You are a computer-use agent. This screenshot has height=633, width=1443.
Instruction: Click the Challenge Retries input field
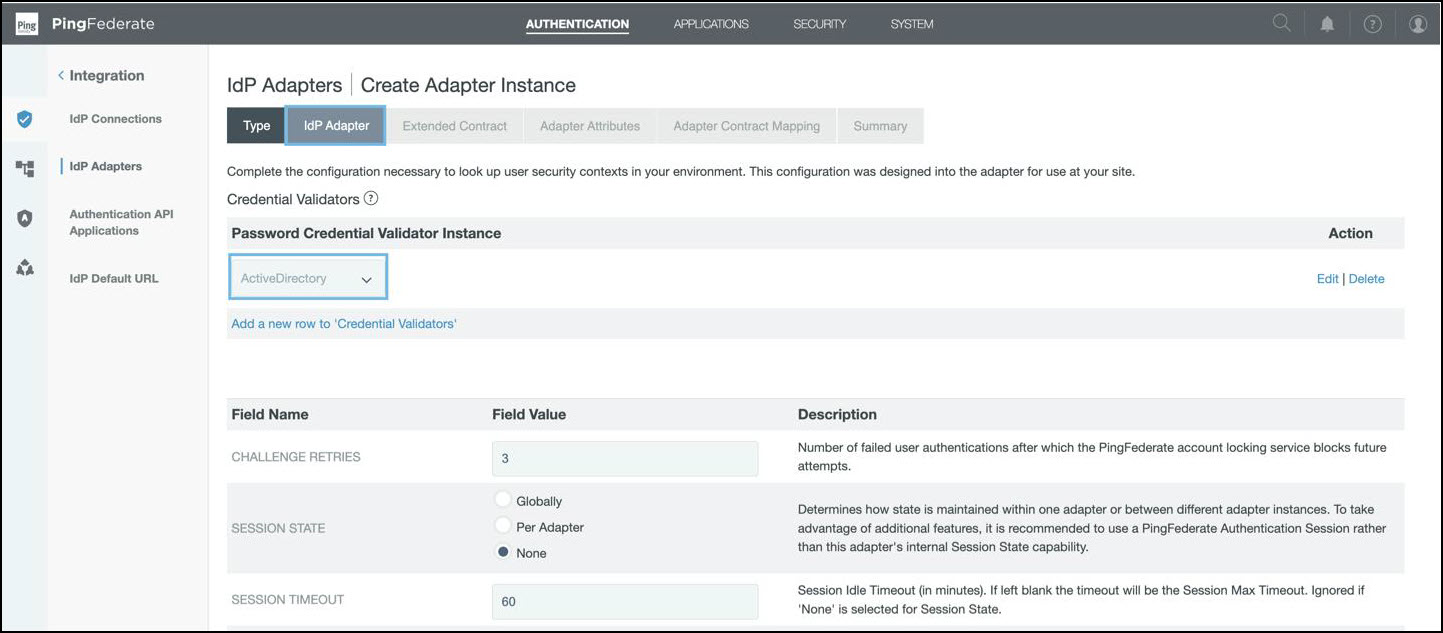tap(624, 459)
